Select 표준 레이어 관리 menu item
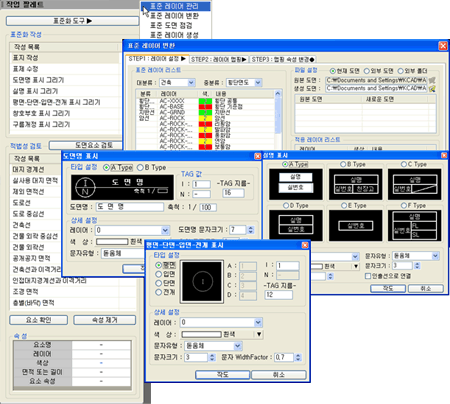 (x=176, y=6)
